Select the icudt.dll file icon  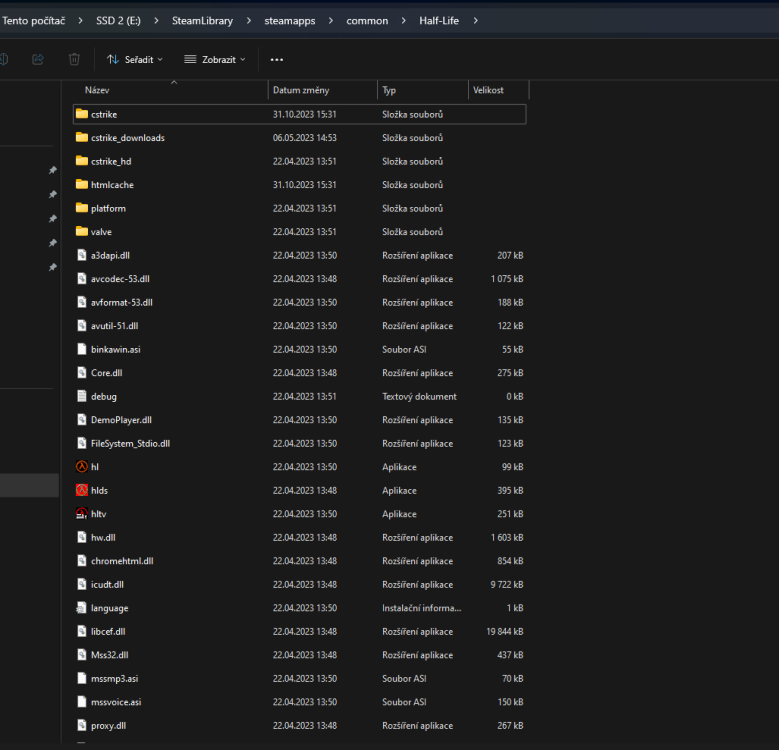point(82,584)
